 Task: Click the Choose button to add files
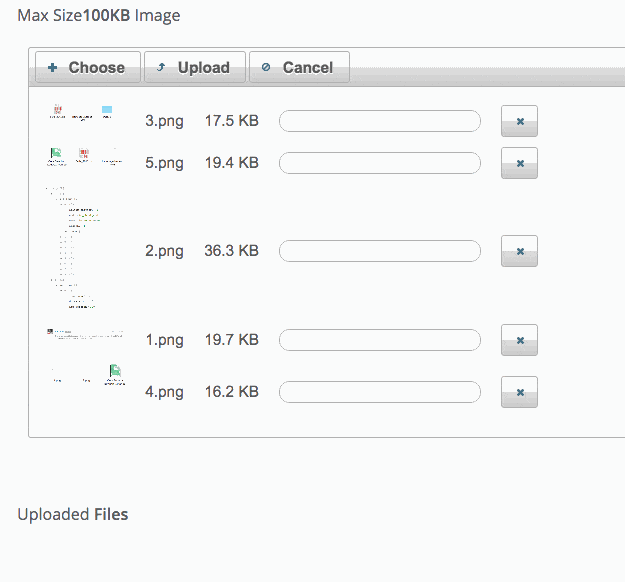coord(87,68)
